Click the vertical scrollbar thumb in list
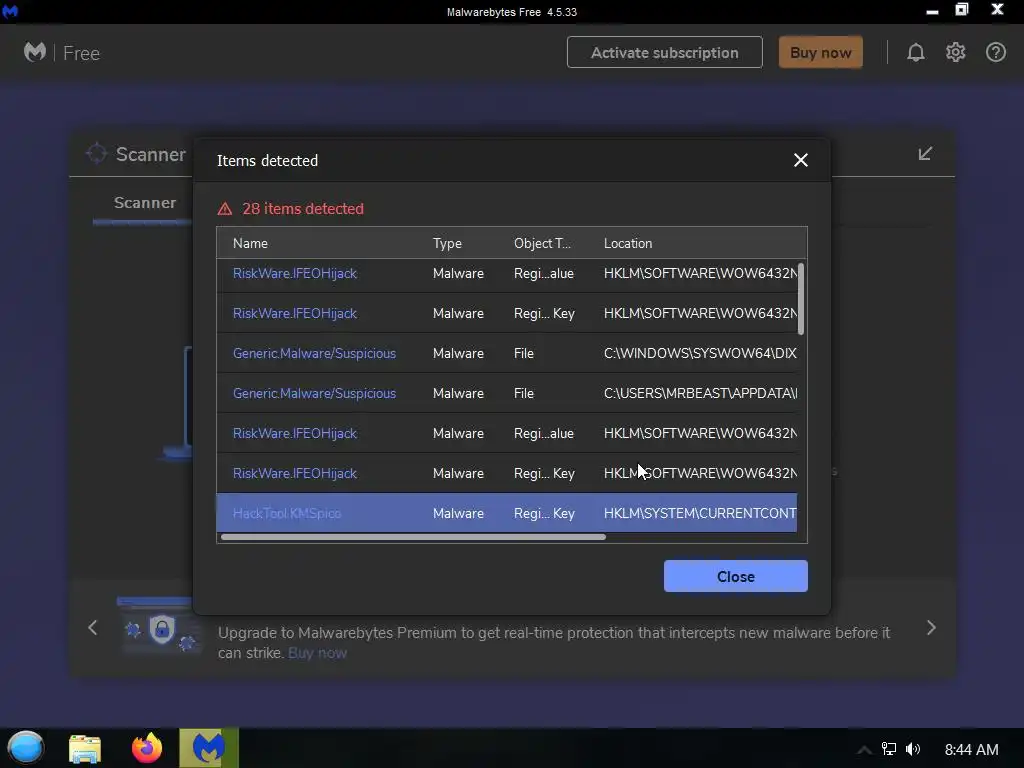The width and height of the screenshot is (1024, 768). click(x=801, y=298)
